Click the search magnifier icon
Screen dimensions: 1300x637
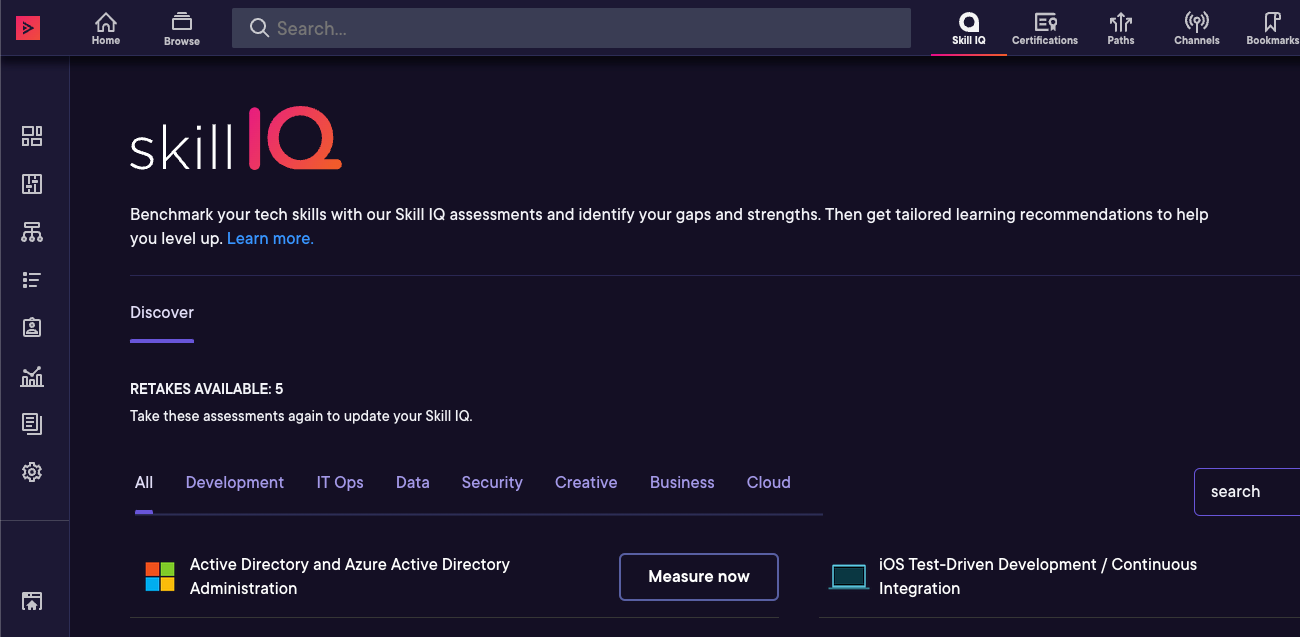[x=259, y=28]
